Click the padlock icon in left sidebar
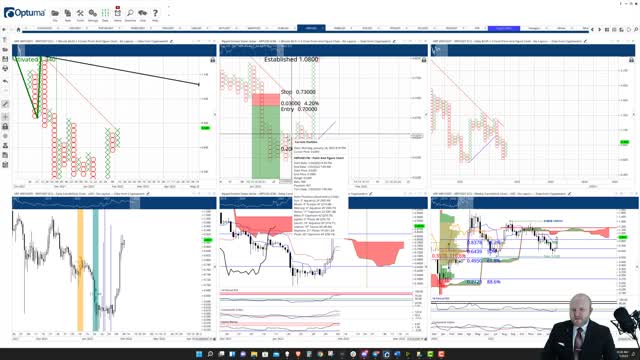Viewport: 640px width, 360px height. pyautogui.click(x=5, y=127)
